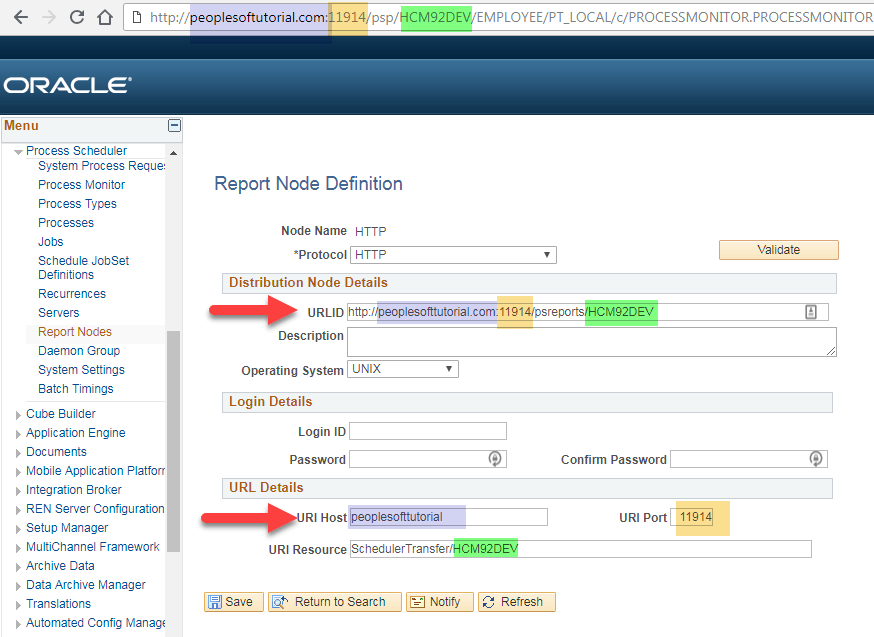Click the Password field lock icon

click(x=494, y=459)
